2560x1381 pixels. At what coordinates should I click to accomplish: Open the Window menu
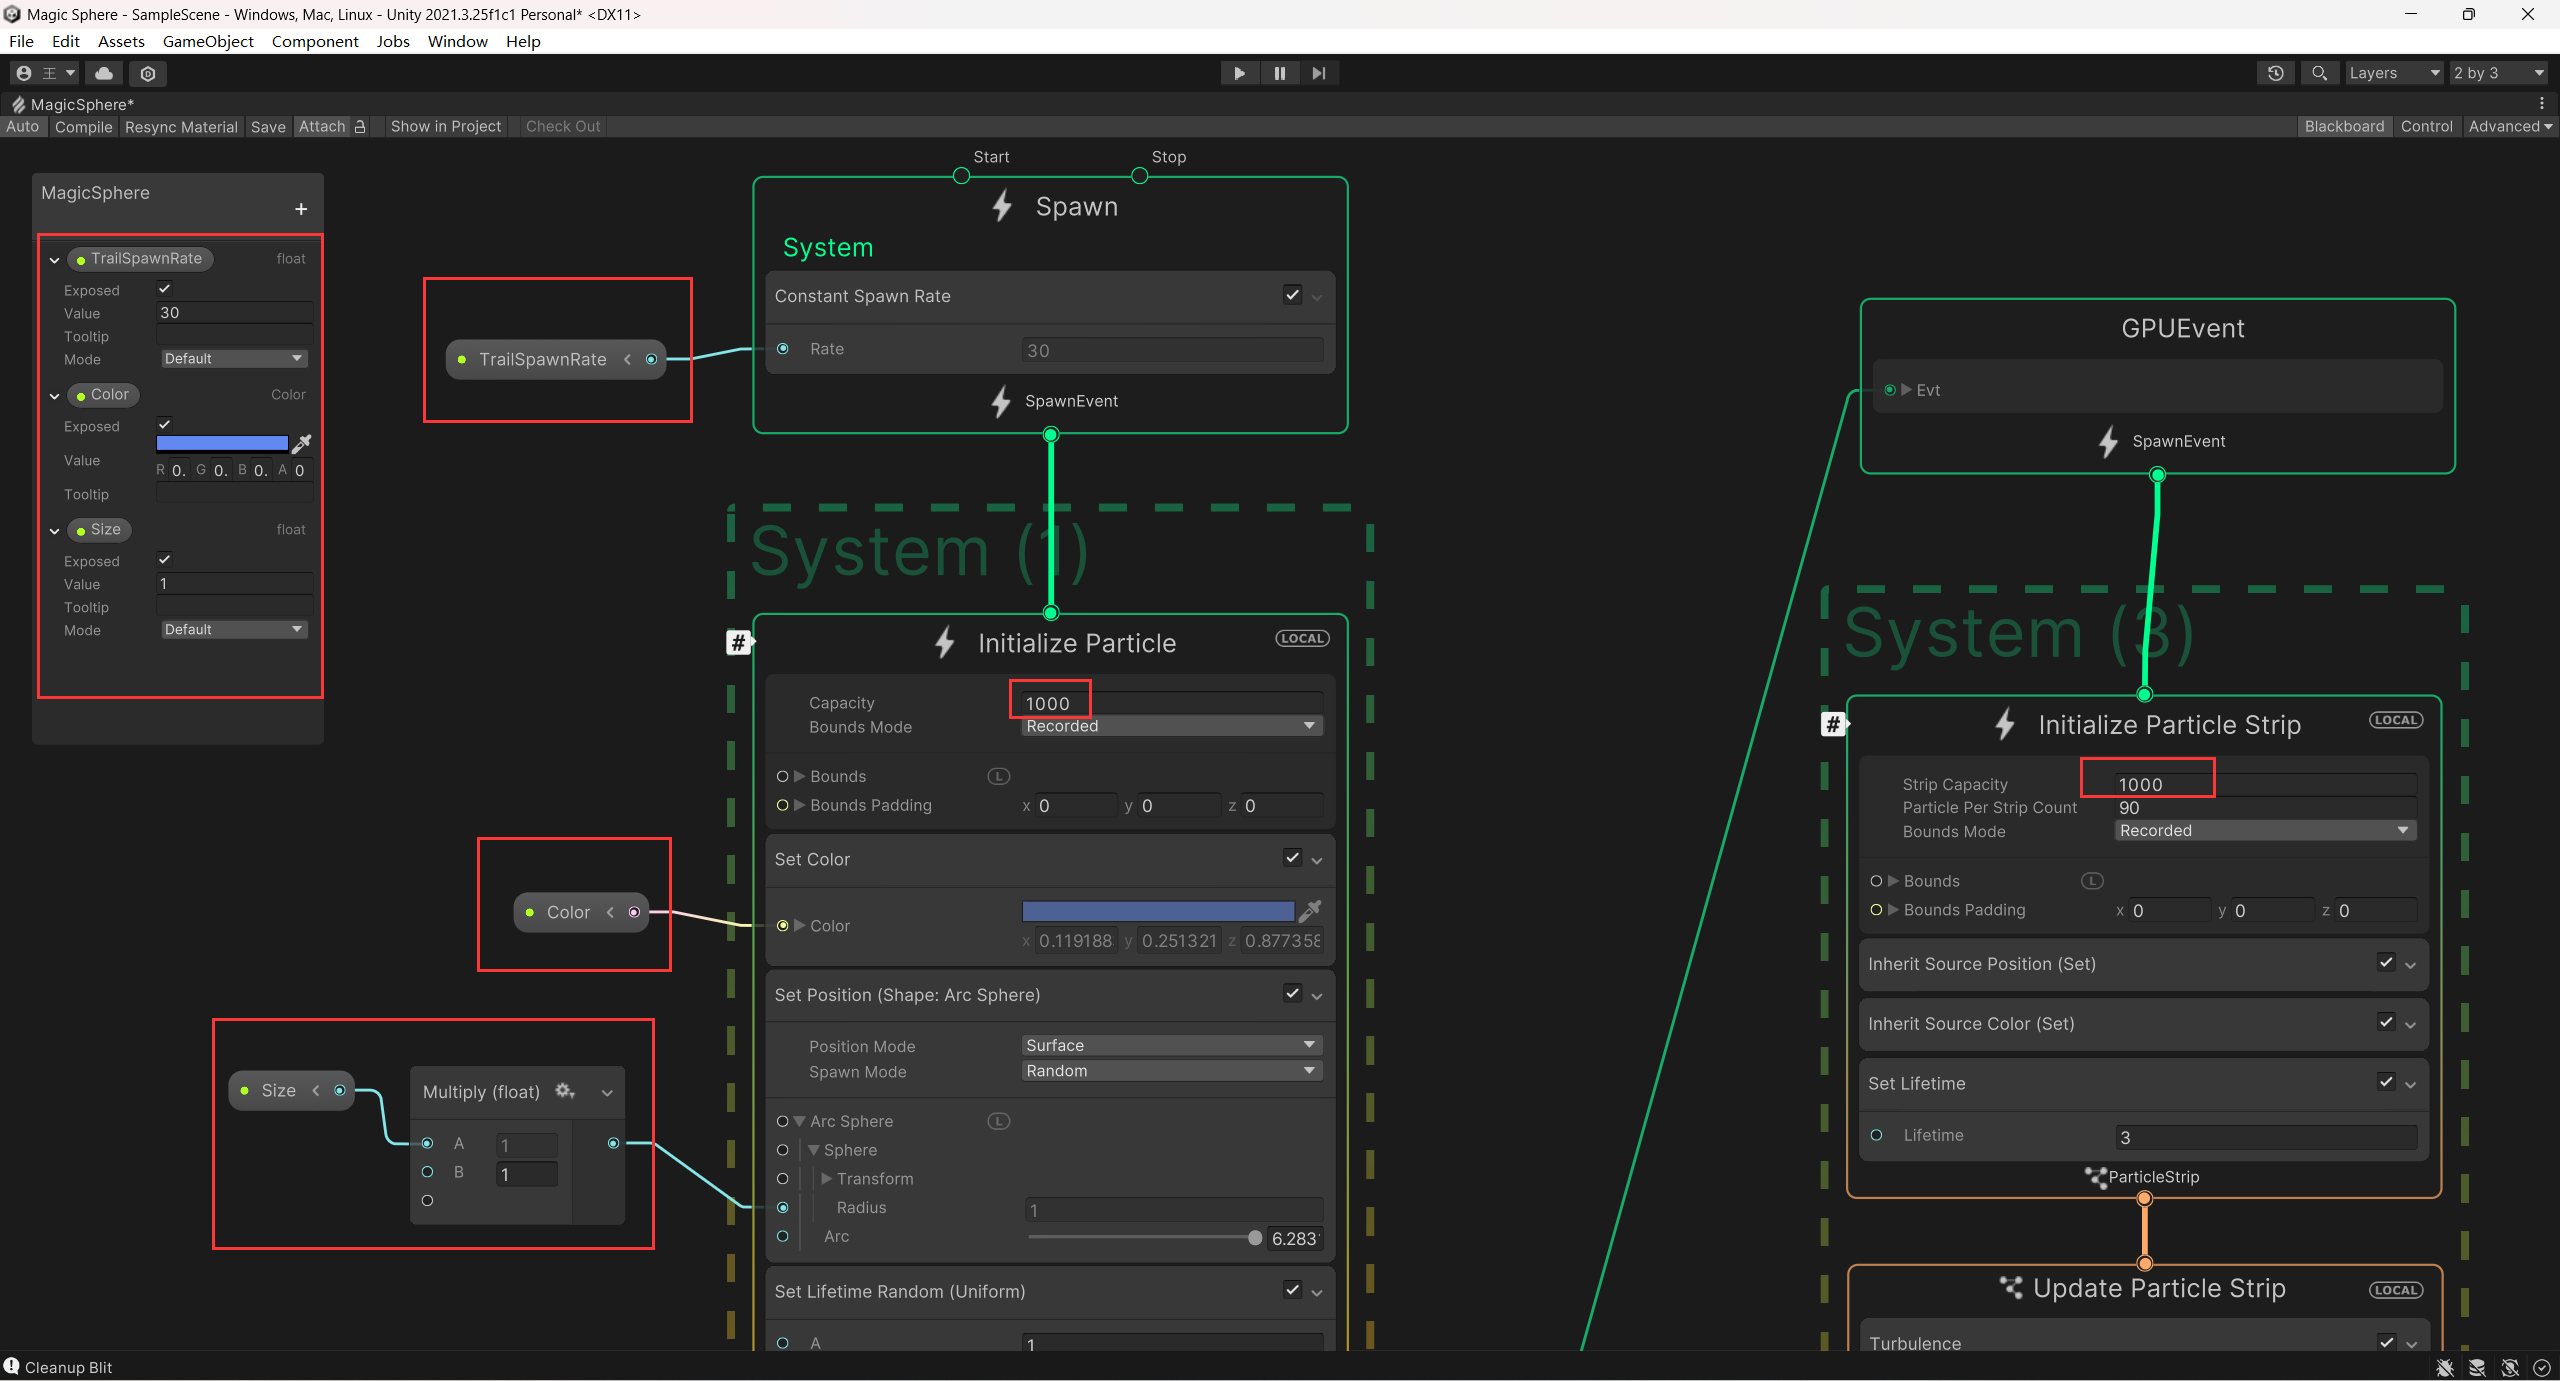457,41
